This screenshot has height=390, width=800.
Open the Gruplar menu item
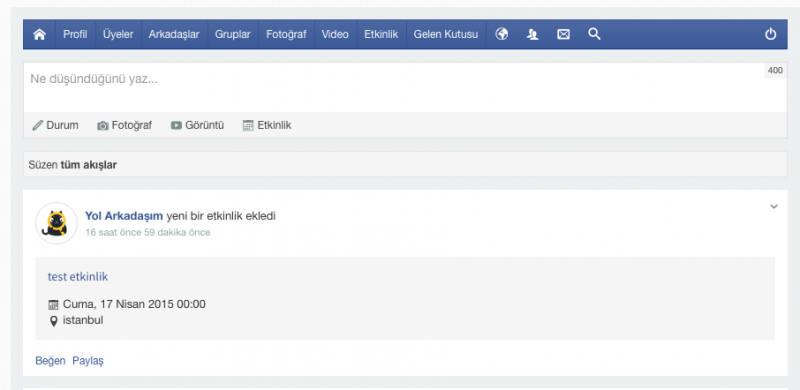point(233,34)
